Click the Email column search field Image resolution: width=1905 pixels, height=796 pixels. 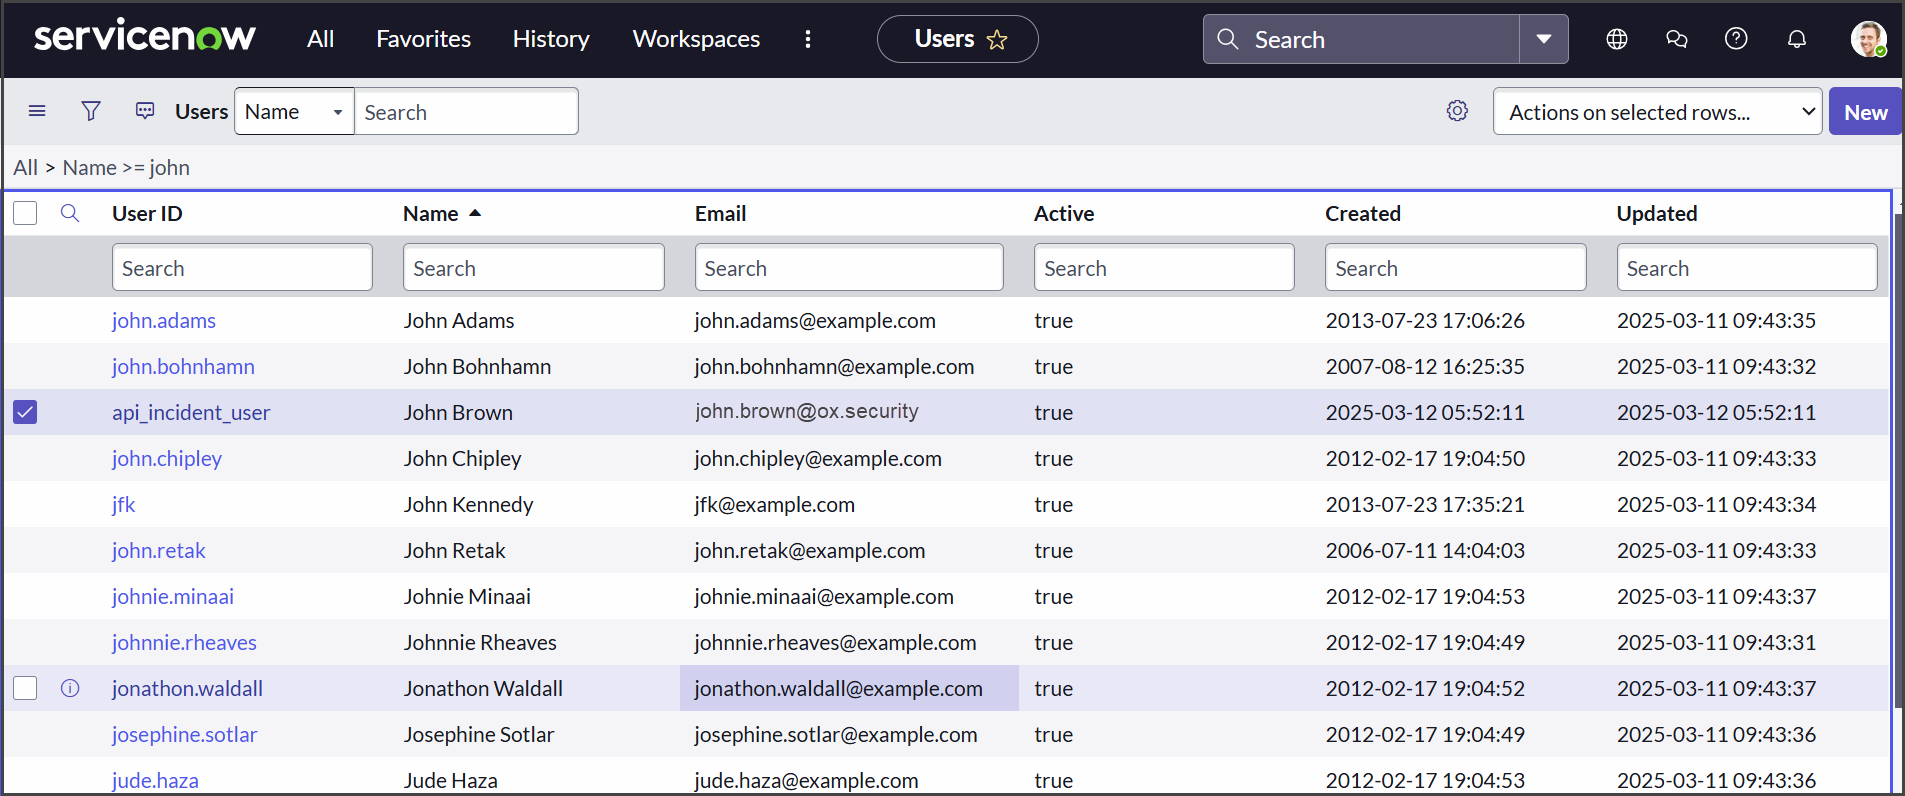click(848, 268)
